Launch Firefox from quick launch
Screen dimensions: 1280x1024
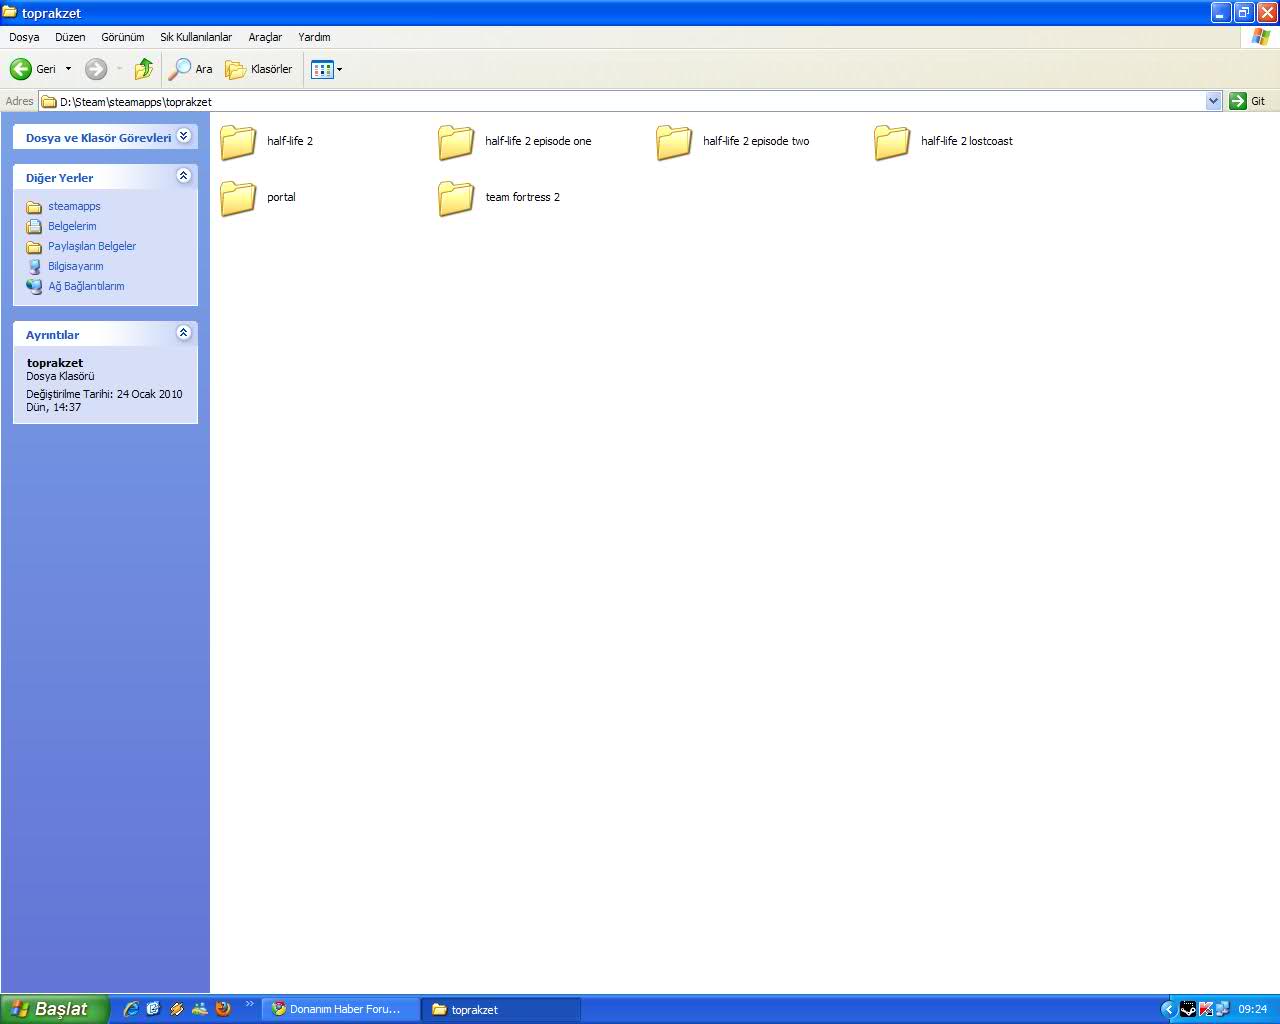point(223,1009)
